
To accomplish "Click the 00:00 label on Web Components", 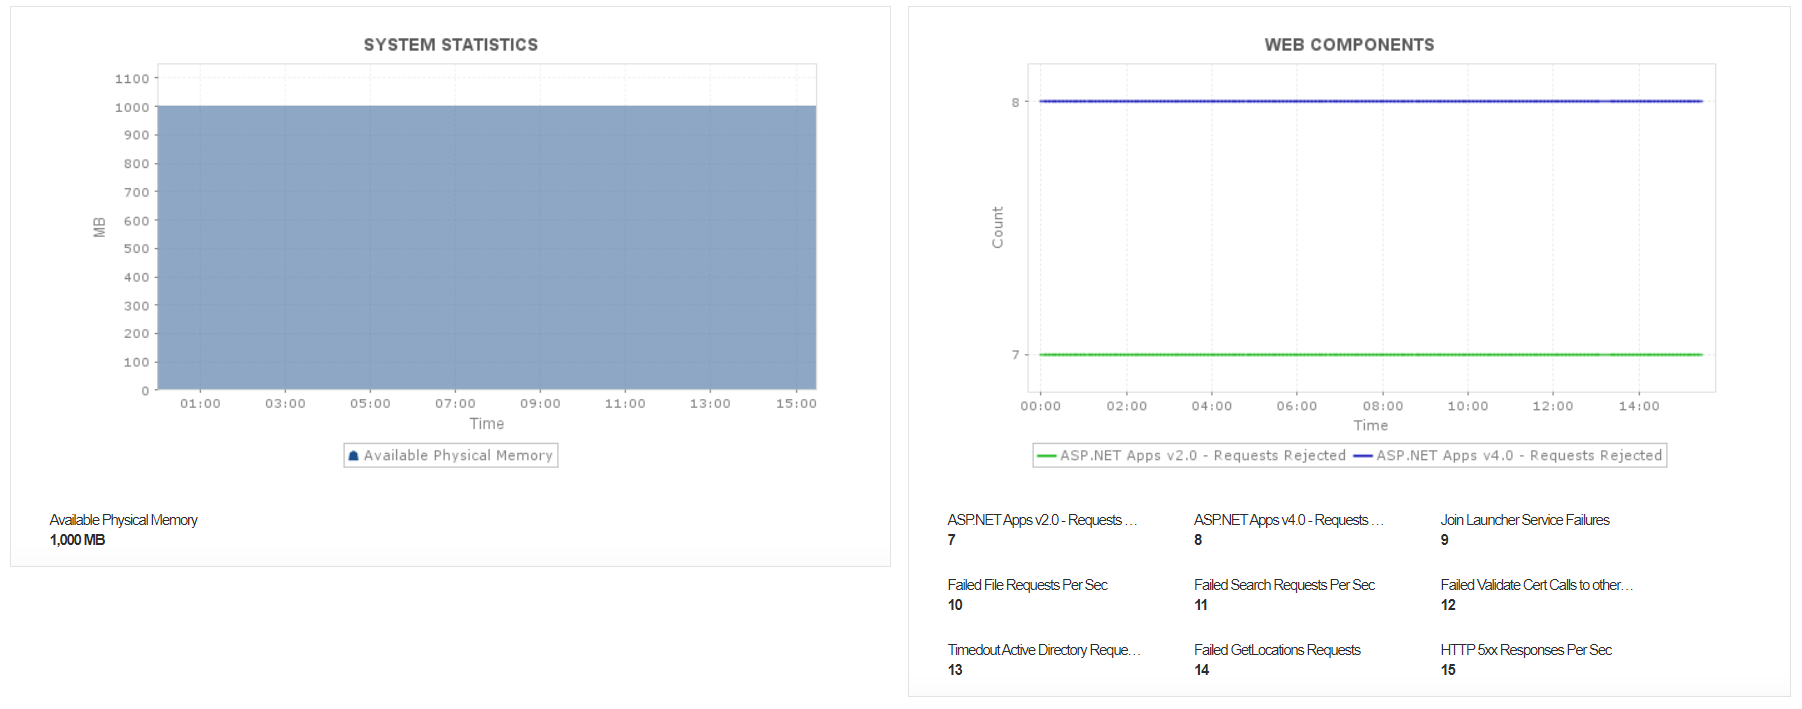I will (x=1041, y=406).
